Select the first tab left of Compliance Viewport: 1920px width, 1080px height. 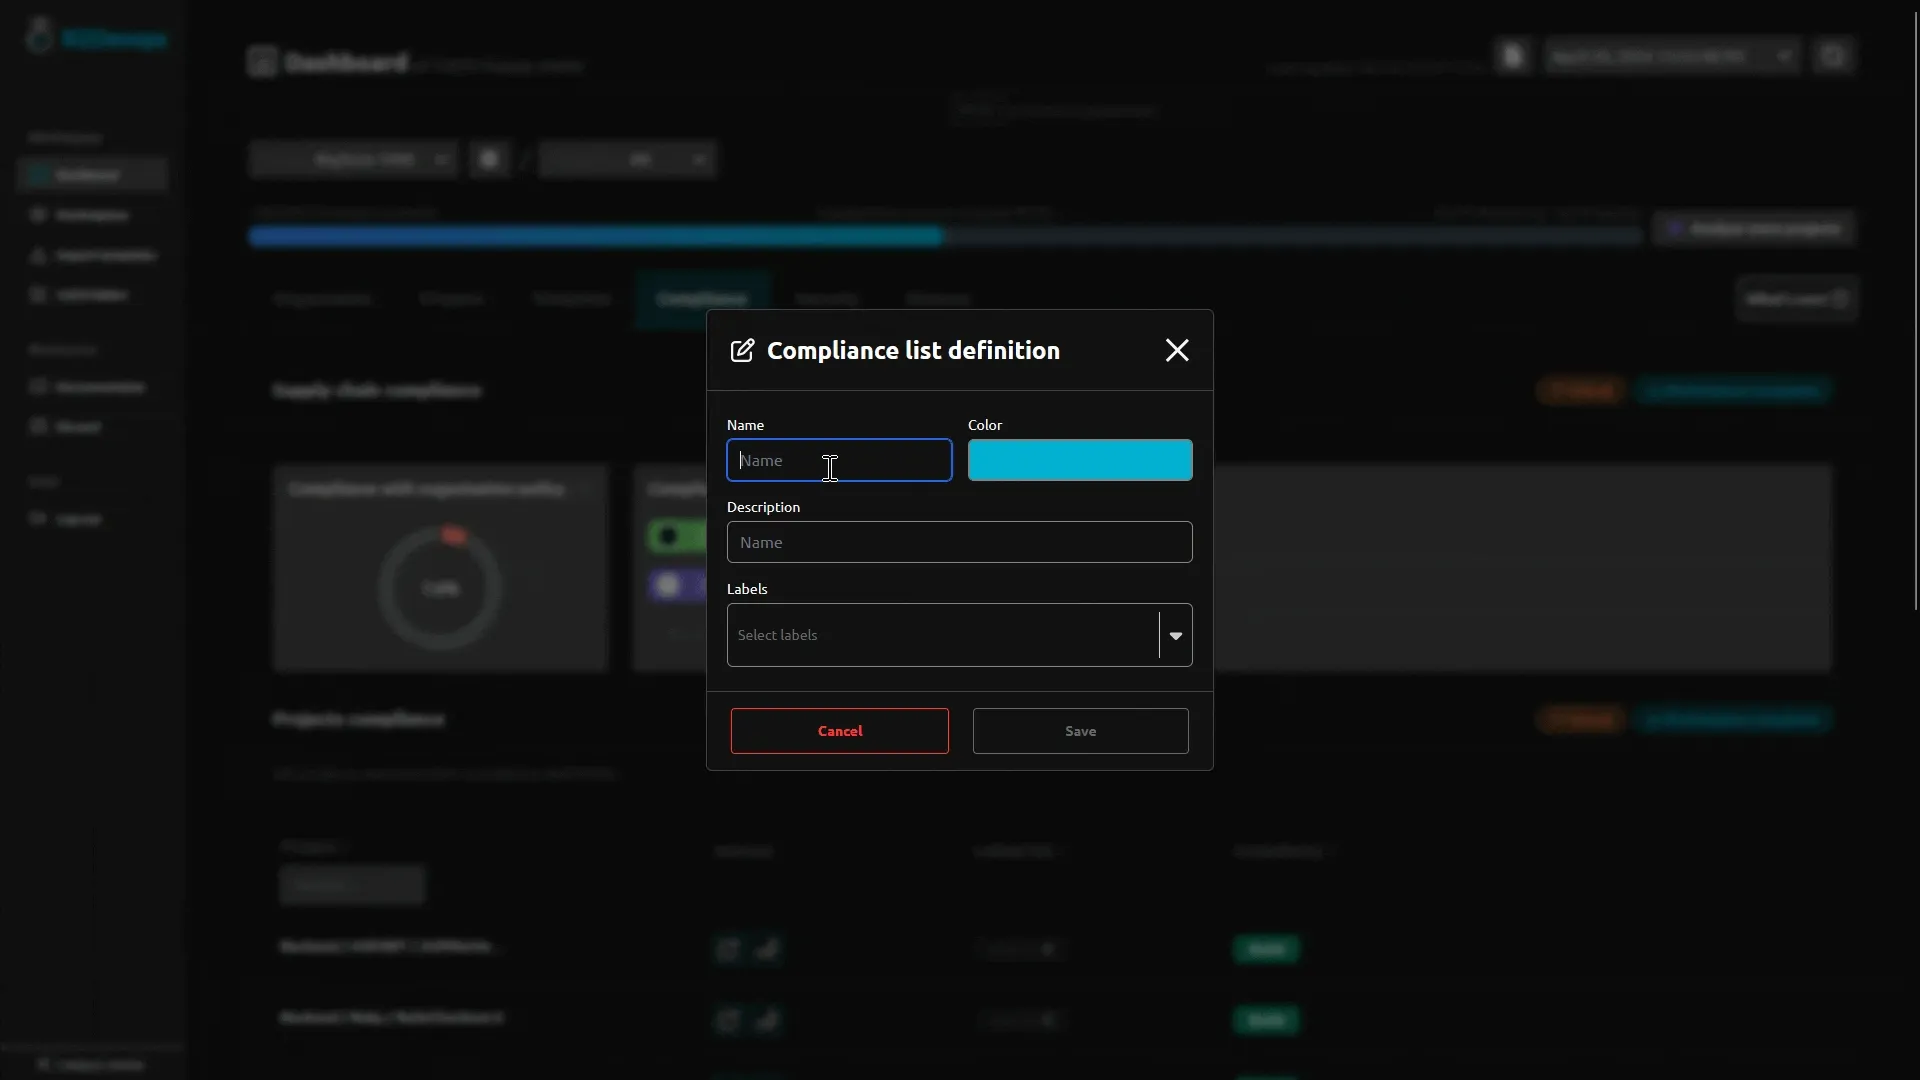(571, 298)
